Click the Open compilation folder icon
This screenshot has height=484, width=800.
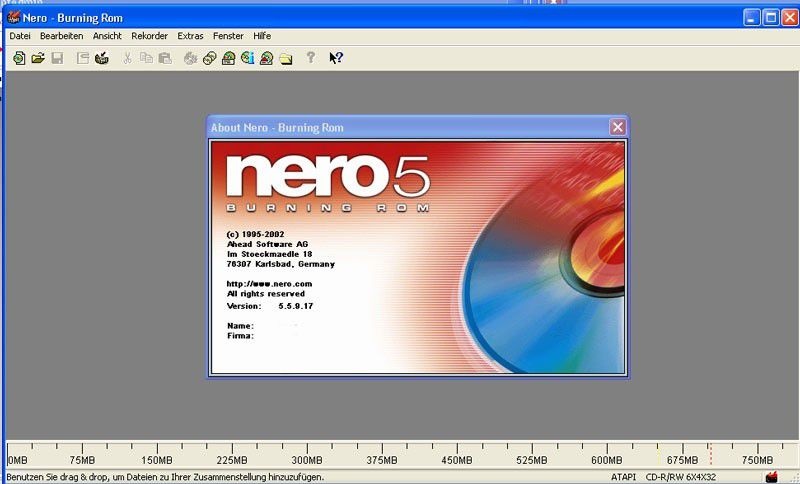[38, 58]
